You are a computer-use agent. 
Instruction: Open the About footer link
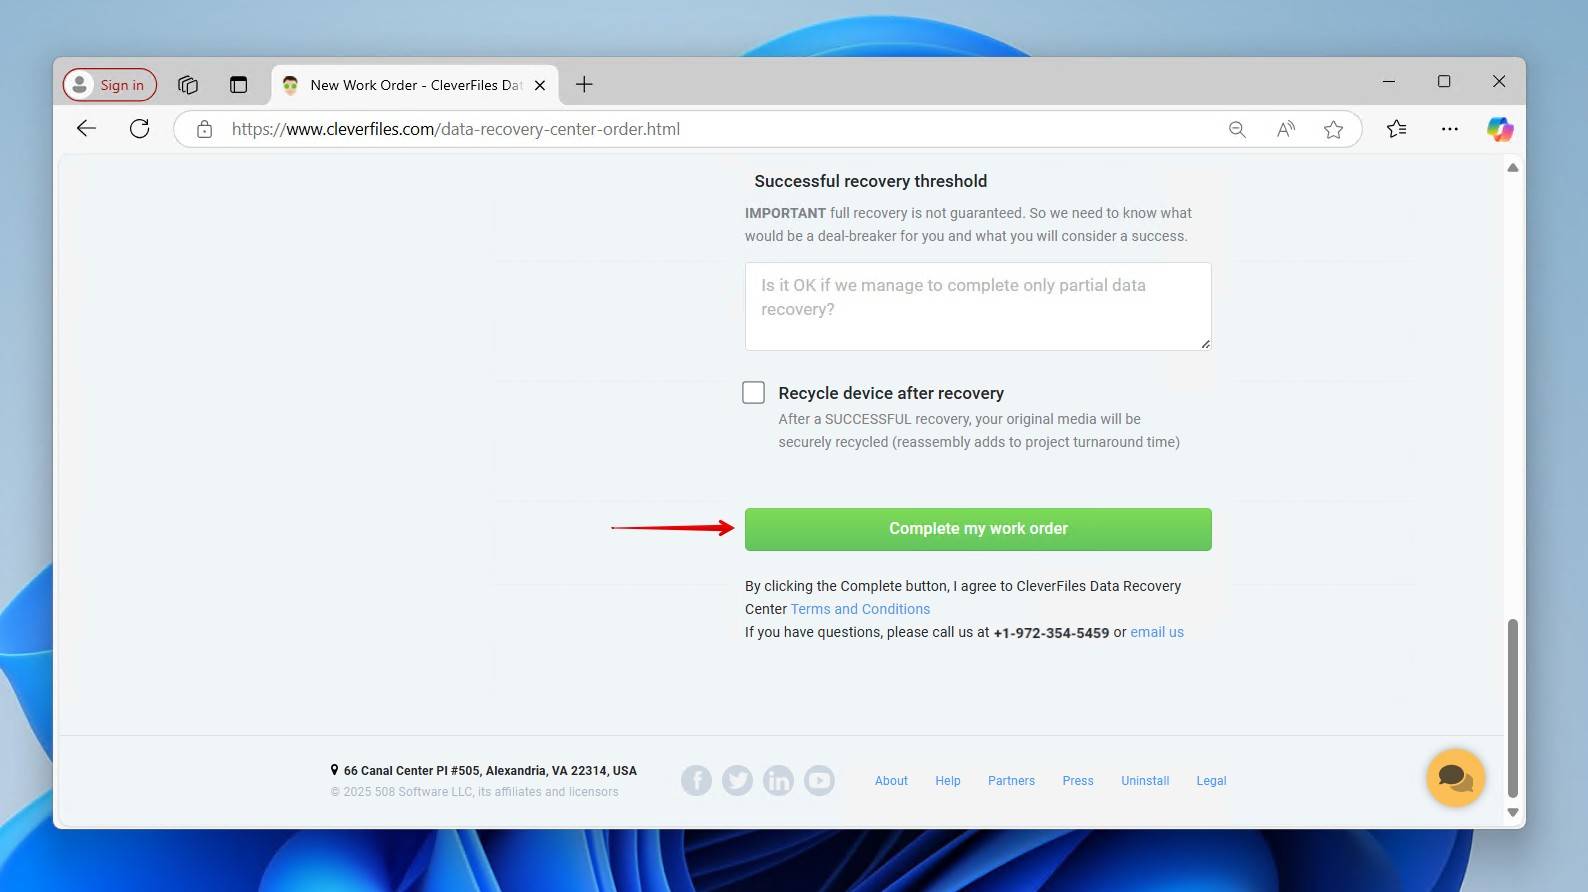pos(891,781)
